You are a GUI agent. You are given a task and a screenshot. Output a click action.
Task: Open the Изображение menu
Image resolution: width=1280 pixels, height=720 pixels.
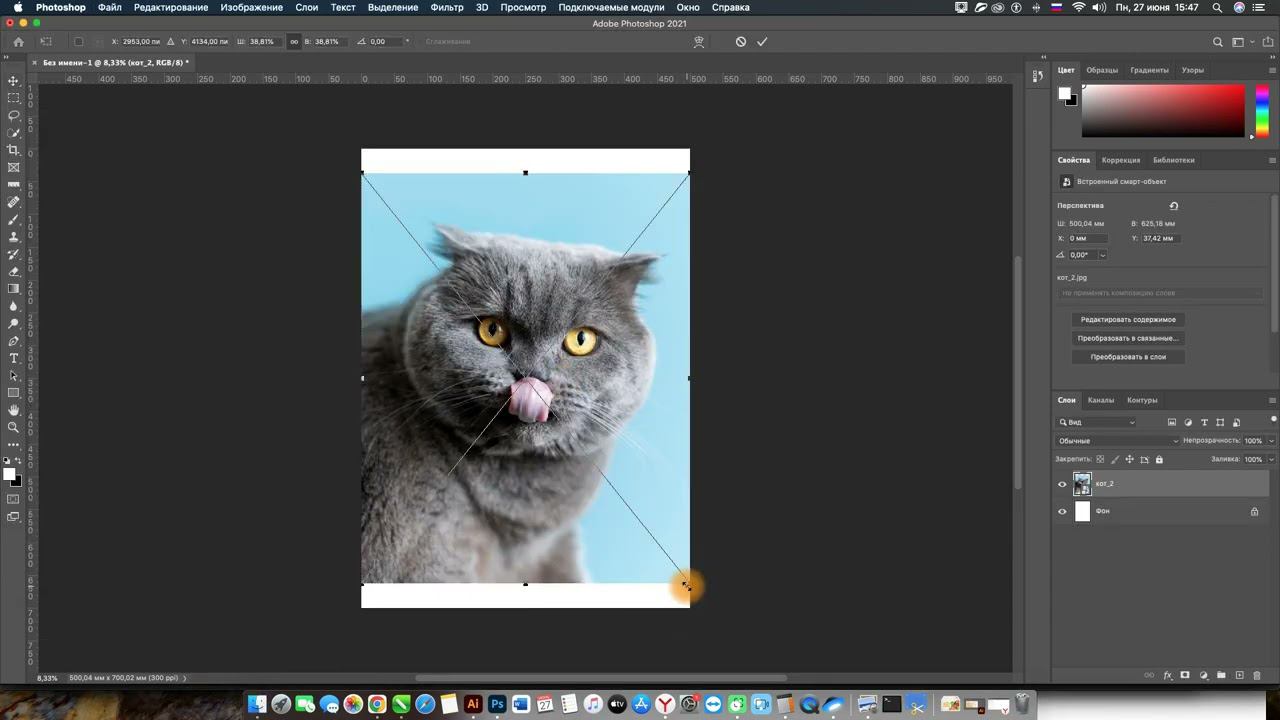click(x=251, y=7)
